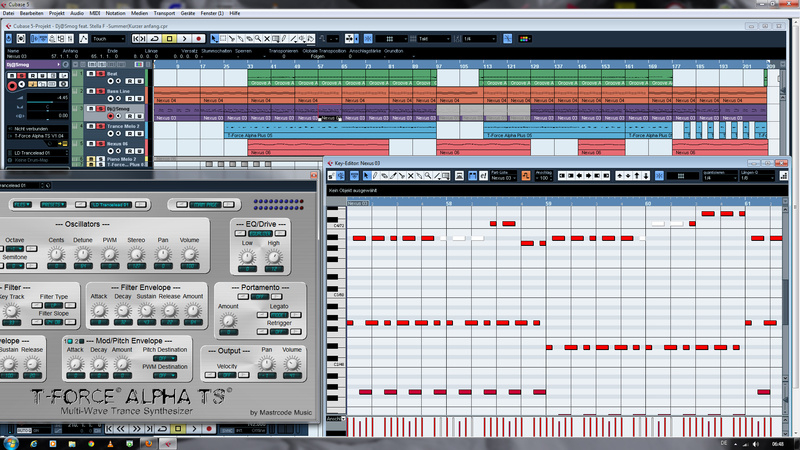Adjust the Filter Envelope Attack knob
The height and width of the screenshot is (450, 800).
[99, 310]
